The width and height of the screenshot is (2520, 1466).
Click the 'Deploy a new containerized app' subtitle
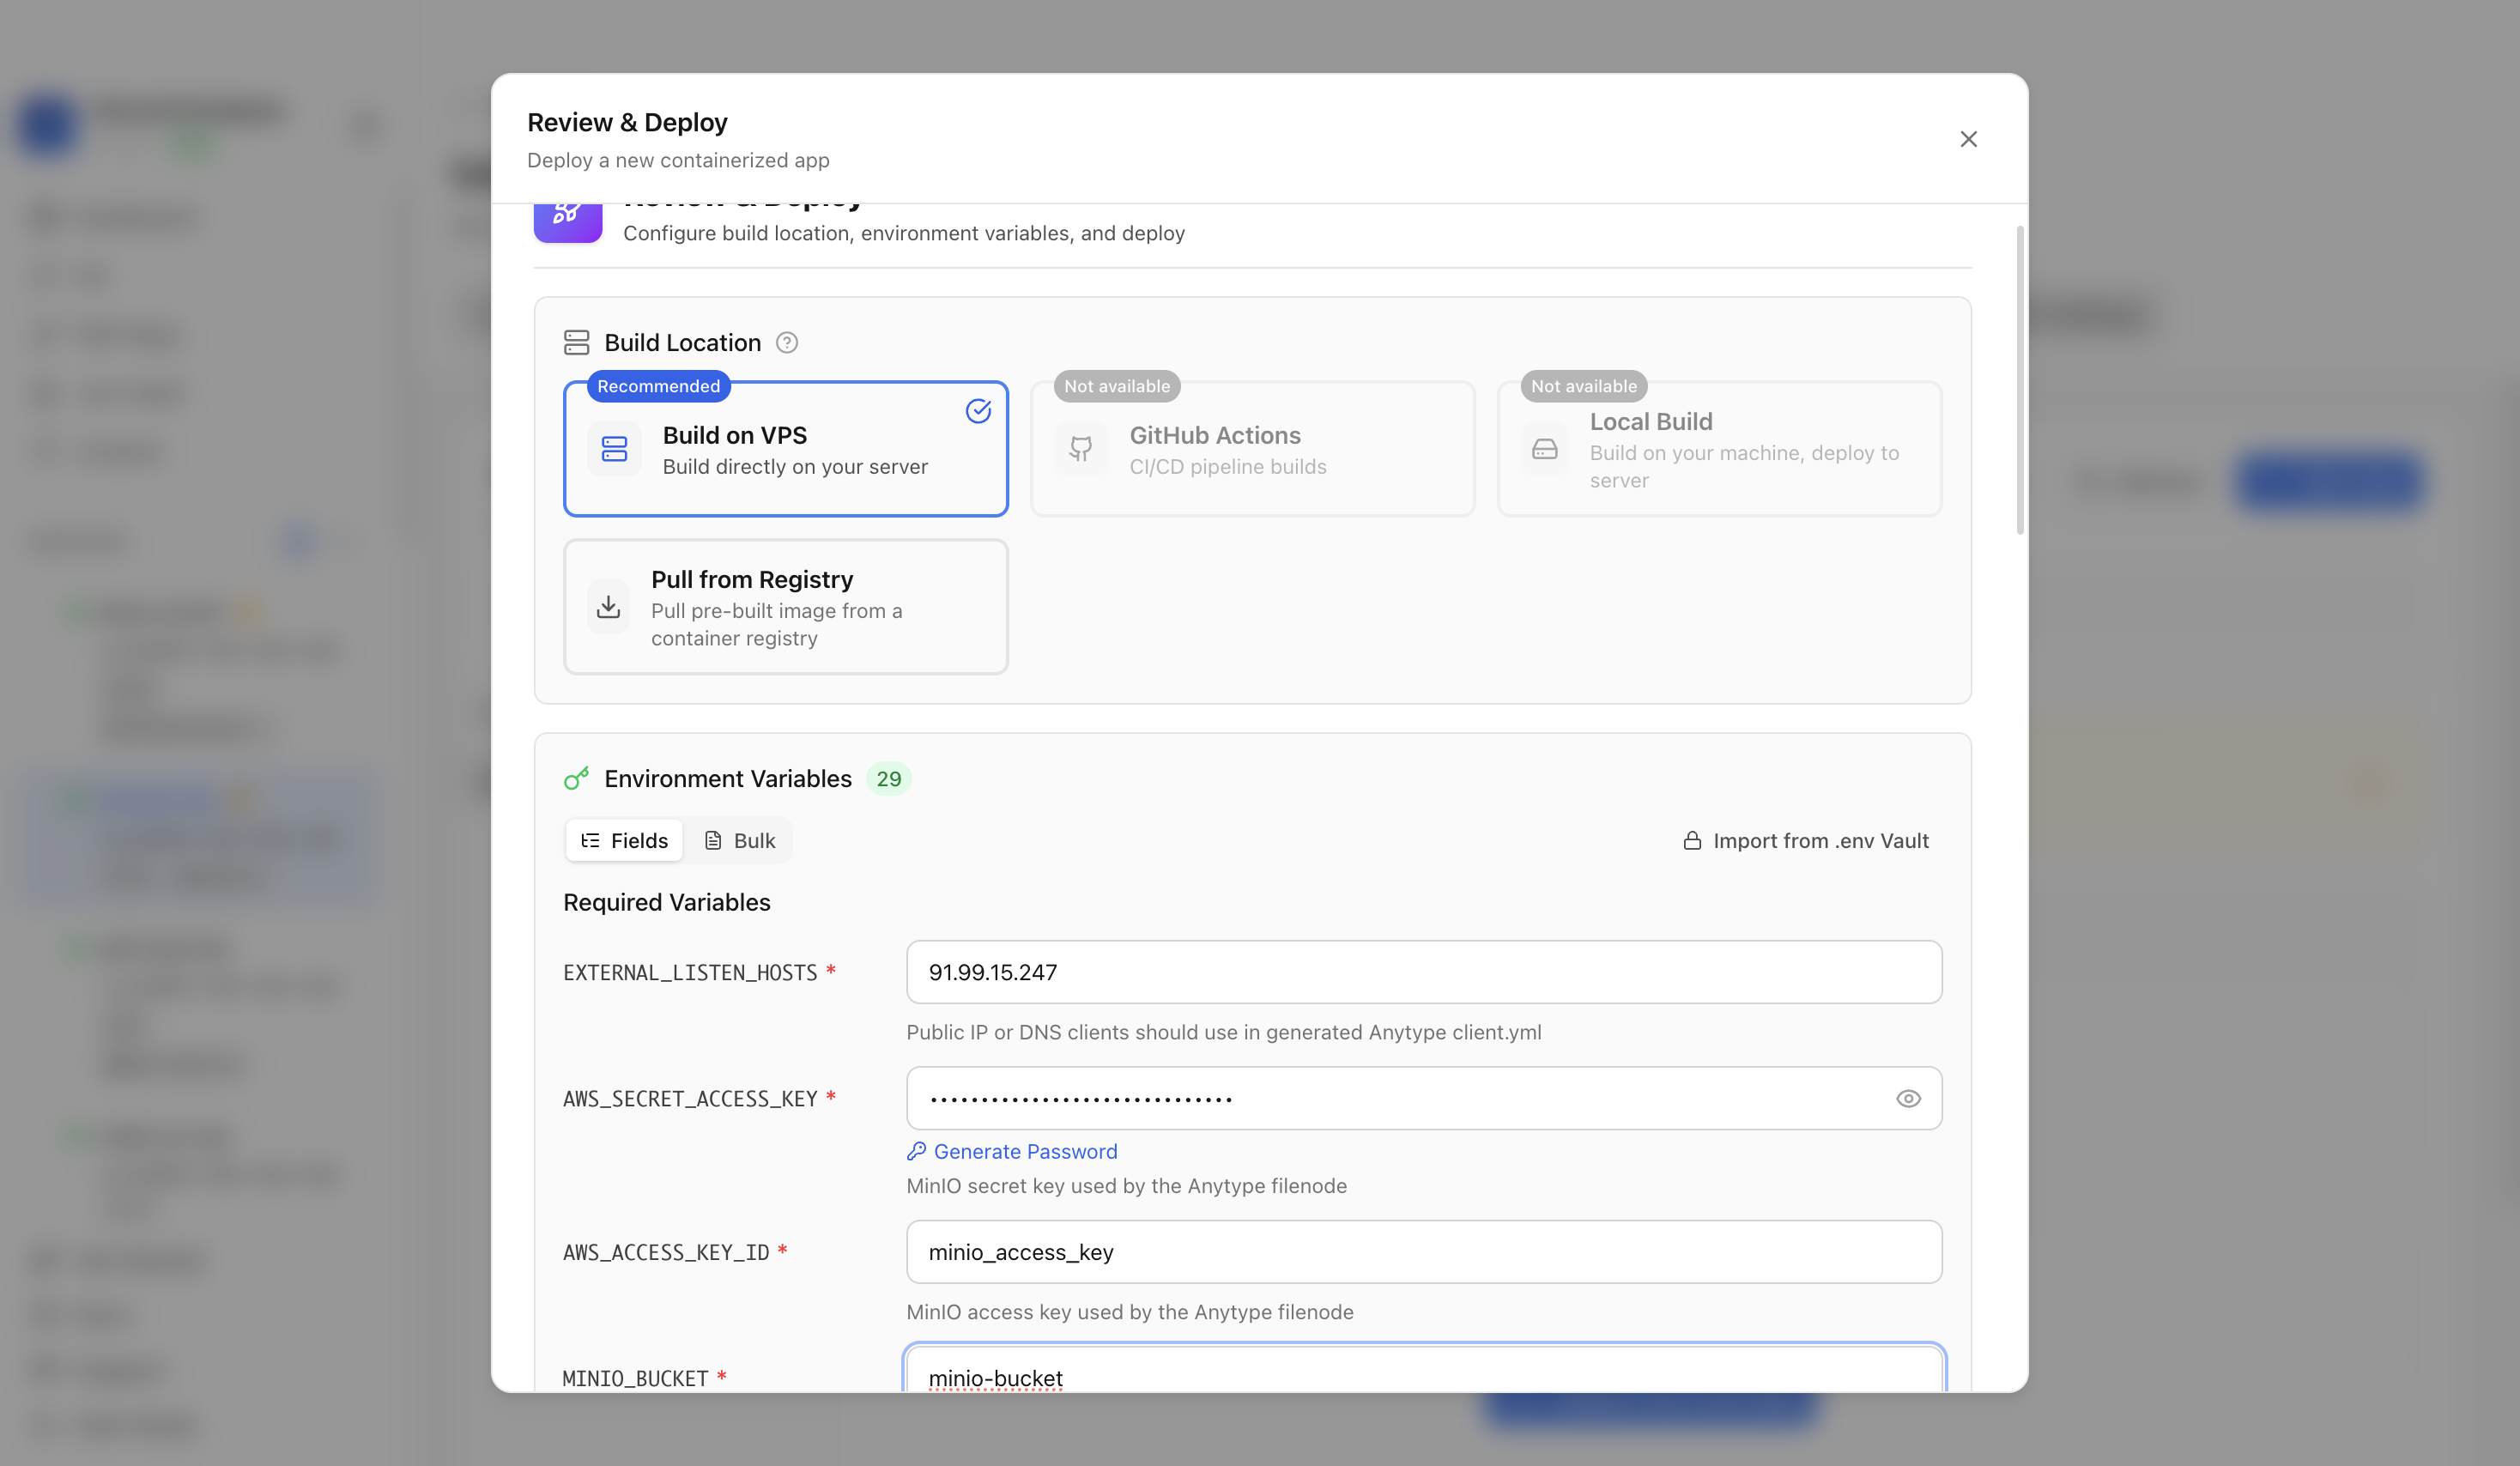(x=678, y=161)
